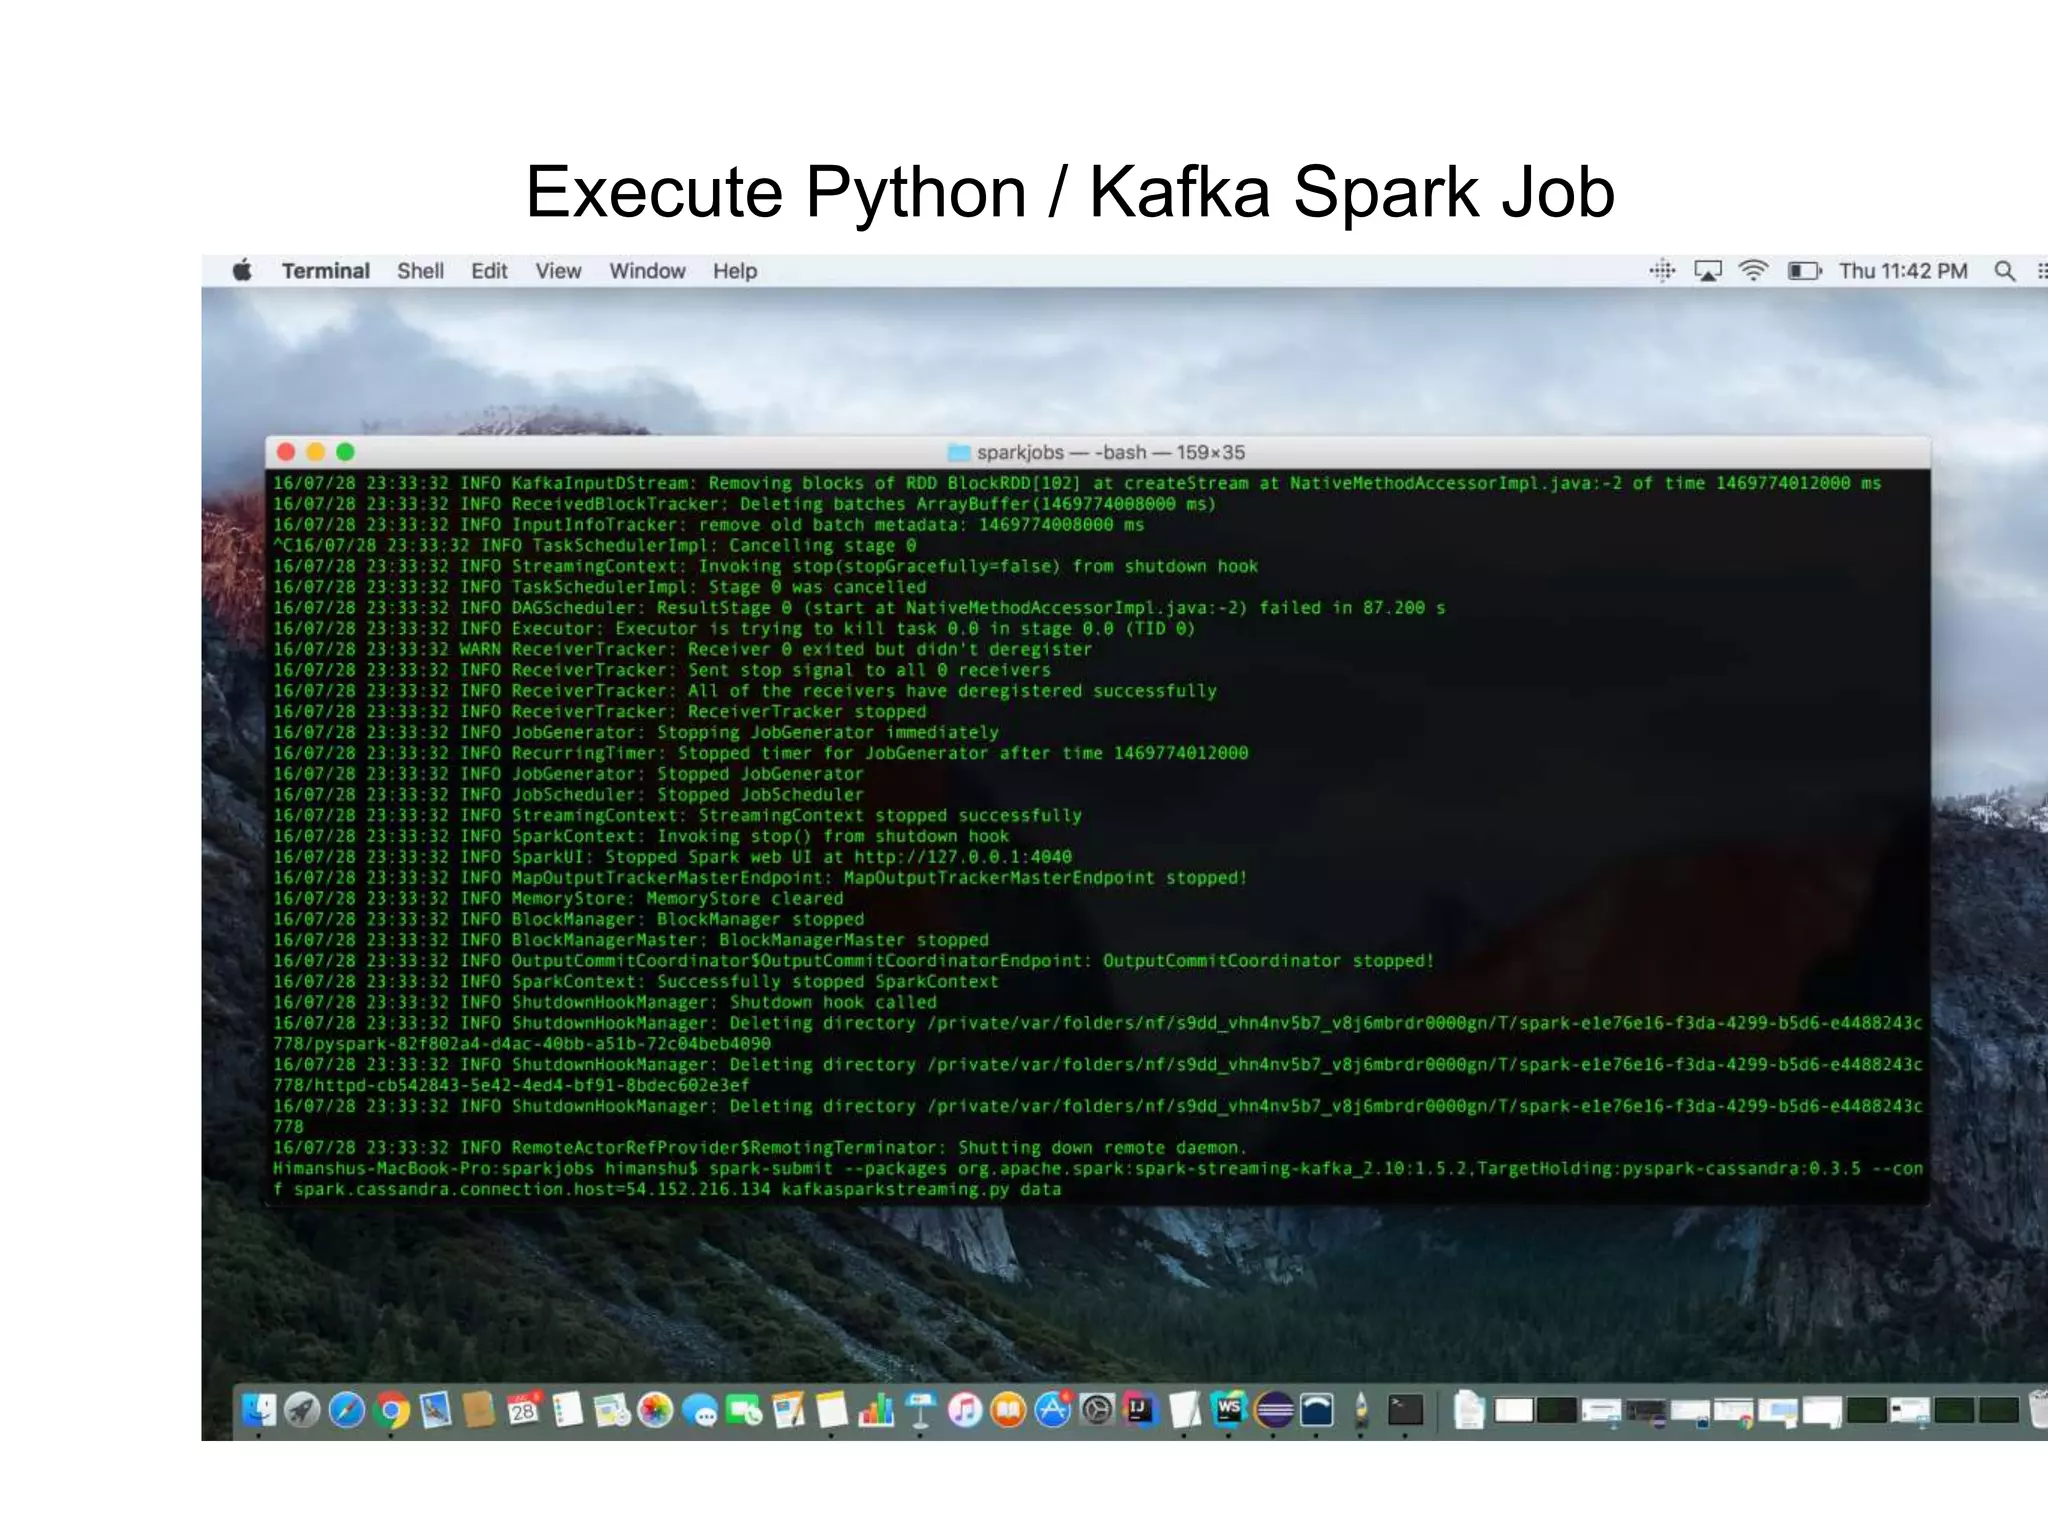
Task: Open the Window menu
Action: [647, 271]
